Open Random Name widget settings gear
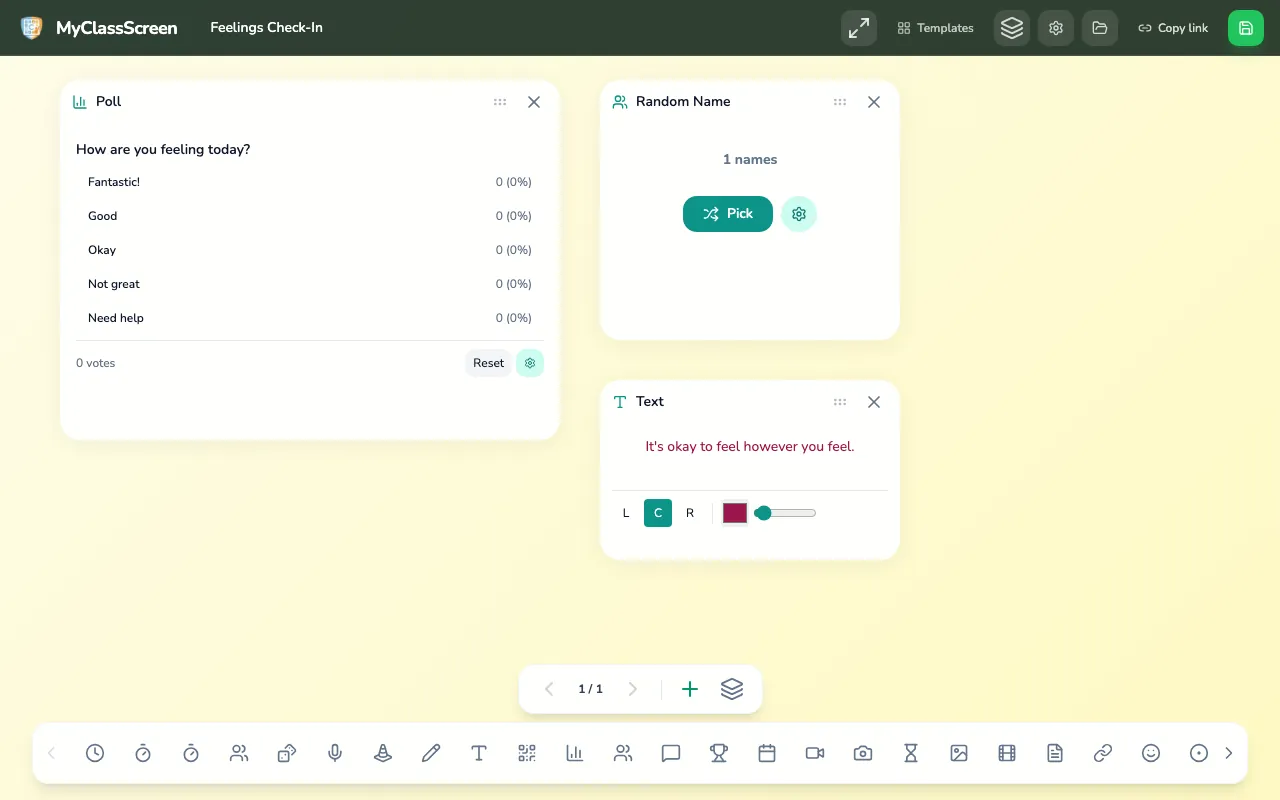The width and height of the screenshot is (1280, 800). [799, 214]
